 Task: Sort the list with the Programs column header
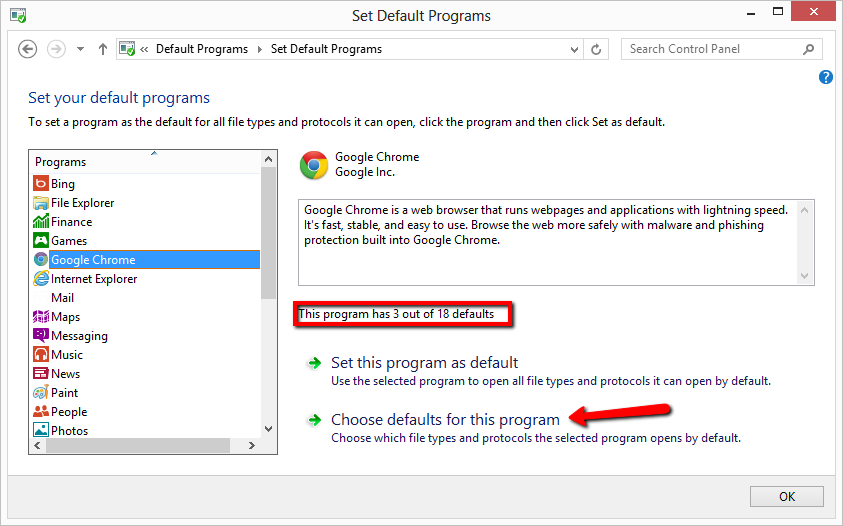tap(145, 162)
